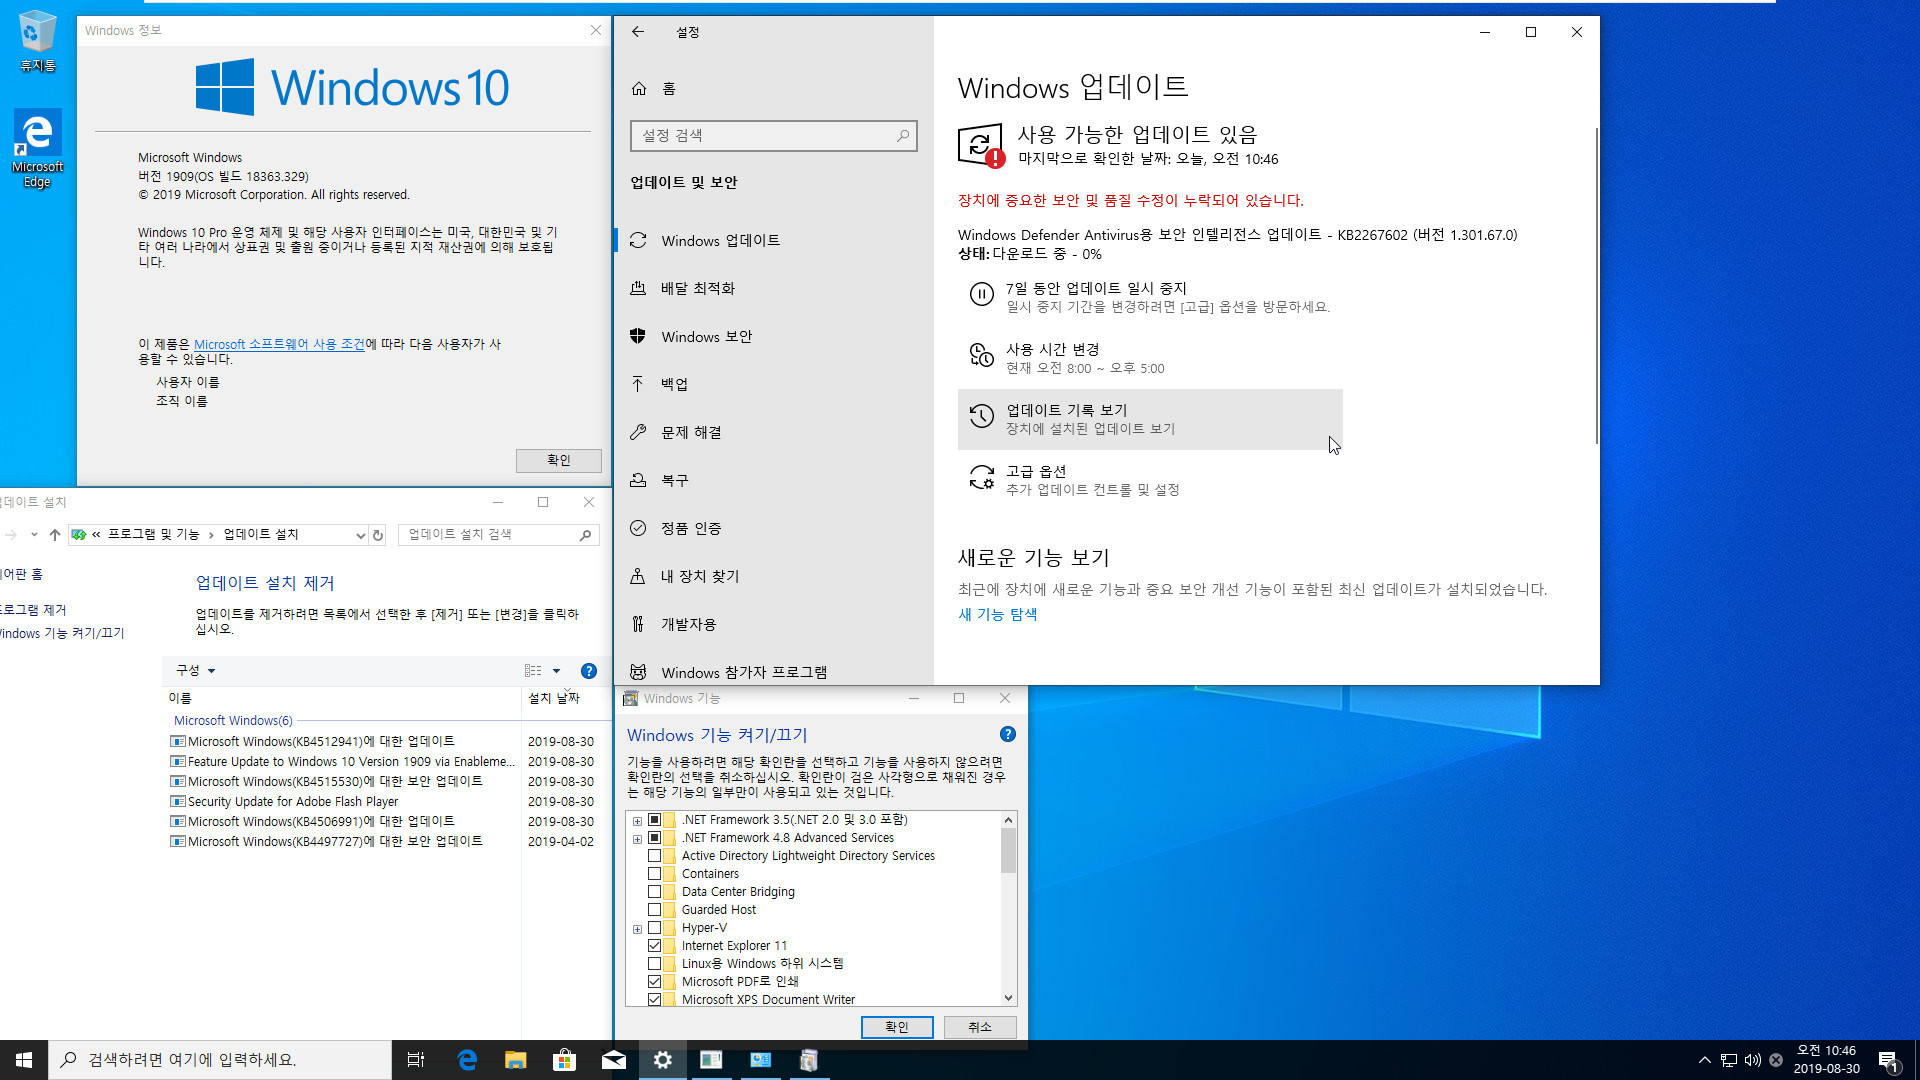Click the refresh button next to the address bar
Screen dimensions: 1920x1080
click(x=378, y=535)
